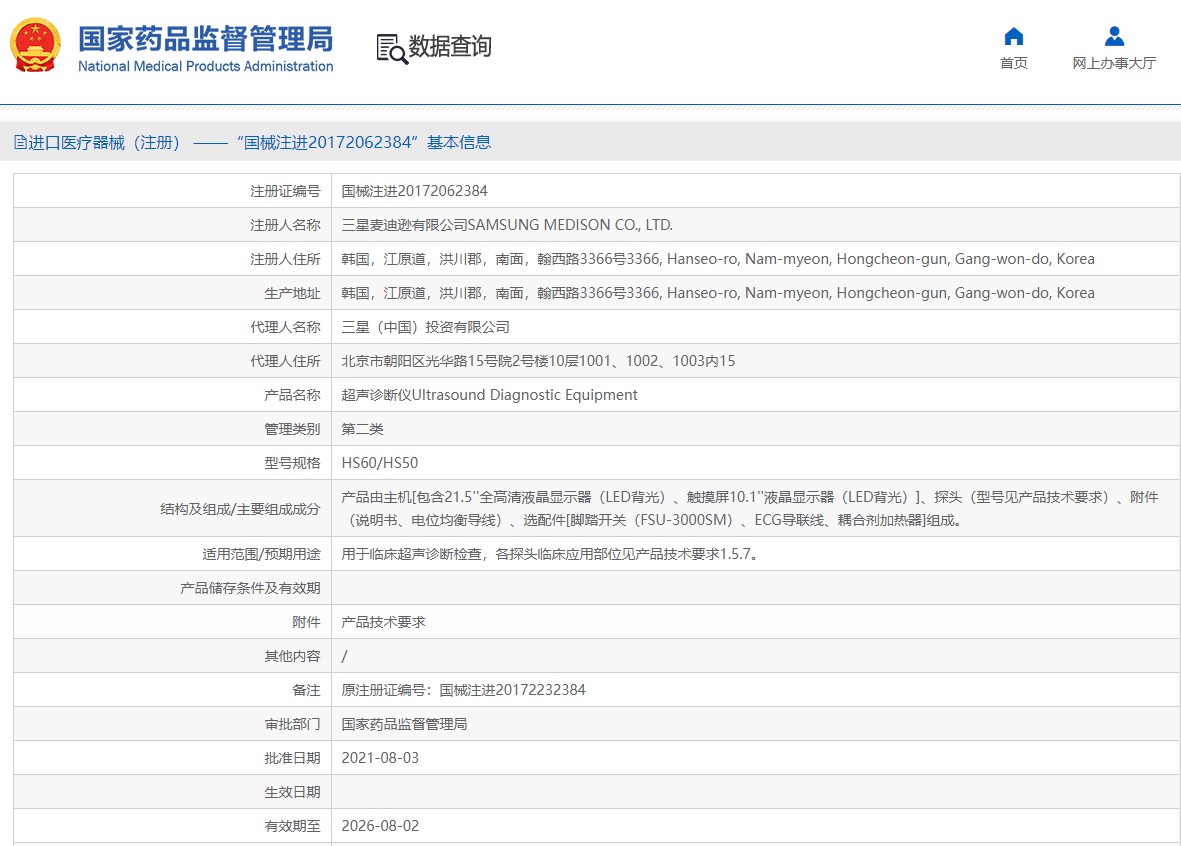Click the 国械注进20172062384 基本信息 heading

tap(363, 142)
